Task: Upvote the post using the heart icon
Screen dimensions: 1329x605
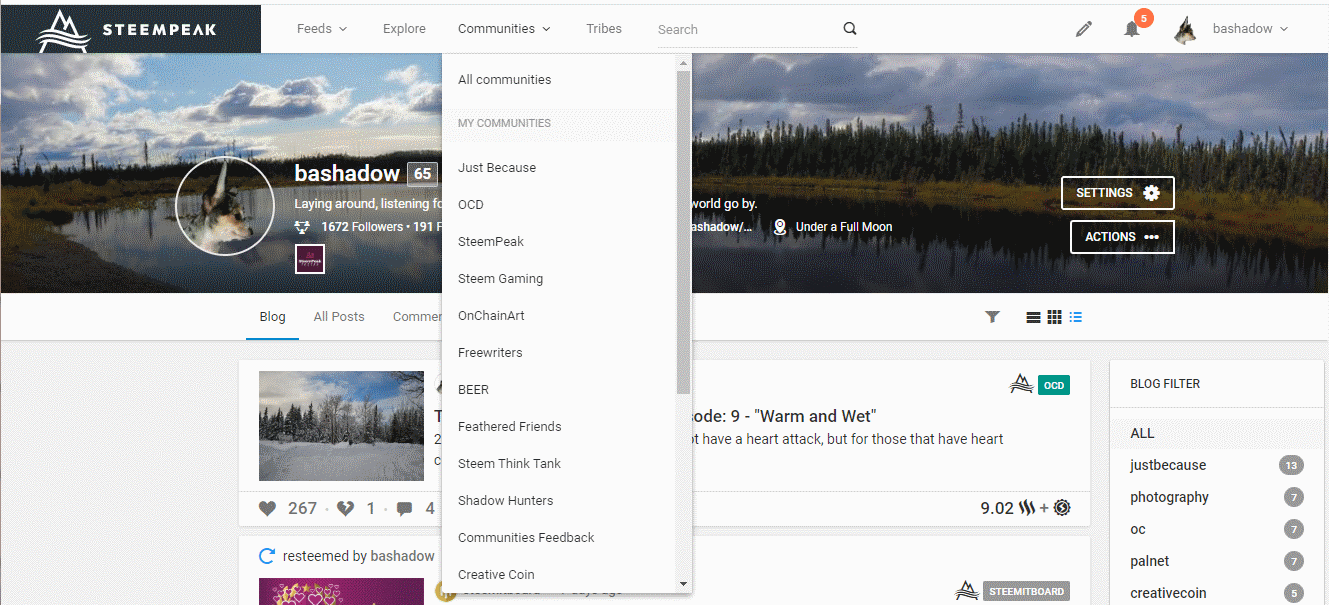Action: pos(267,508)
